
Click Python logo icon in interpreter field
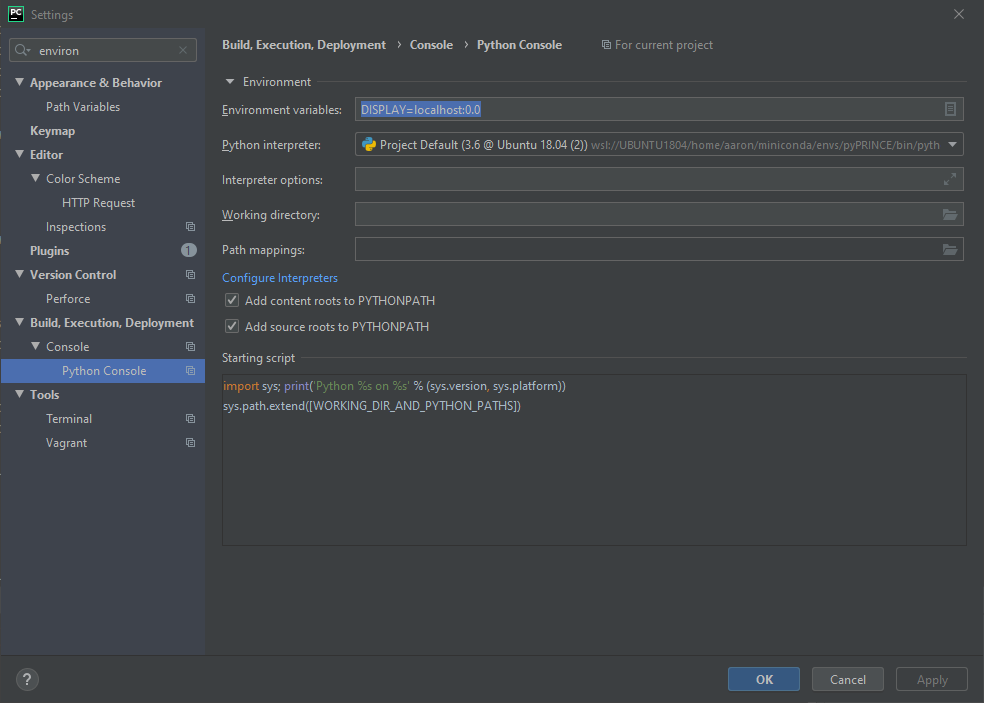tap(369, 144)
